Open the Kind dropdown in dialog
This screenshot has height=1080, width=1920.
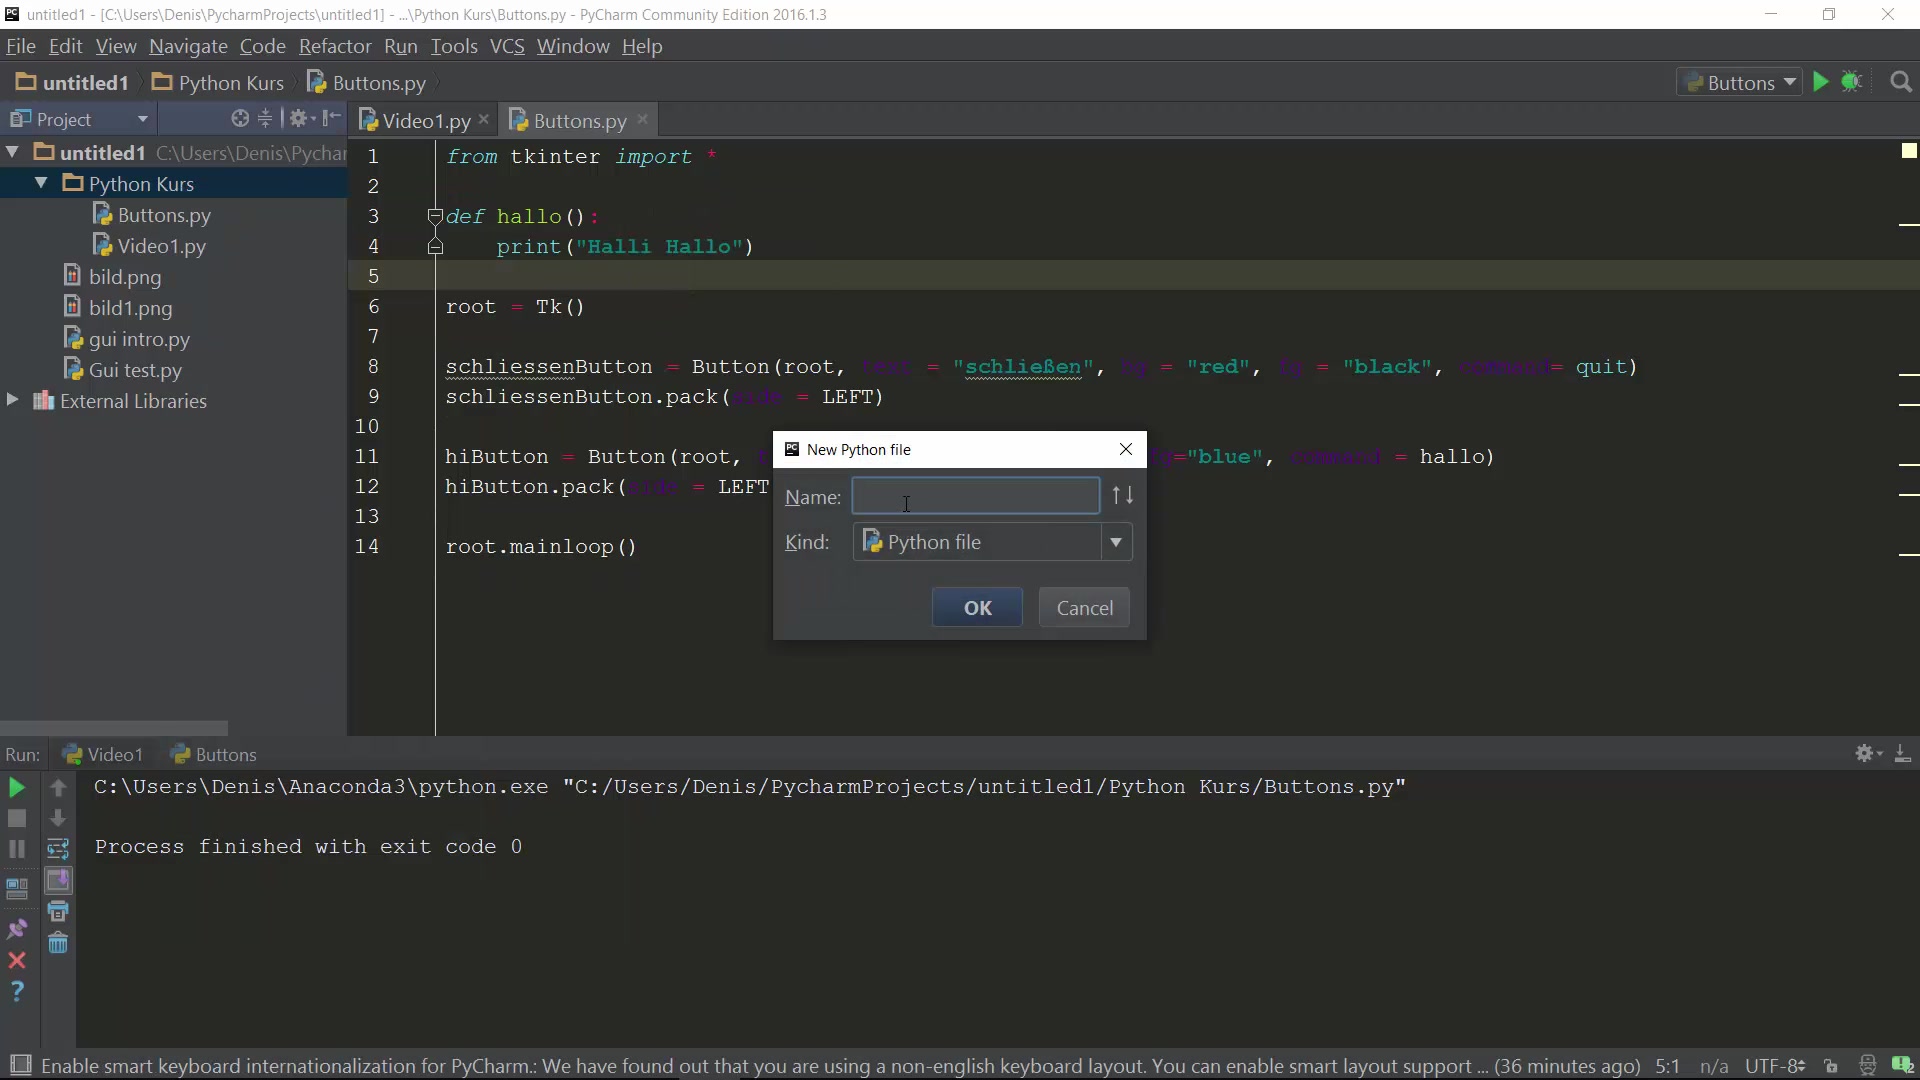point(1115,542)
